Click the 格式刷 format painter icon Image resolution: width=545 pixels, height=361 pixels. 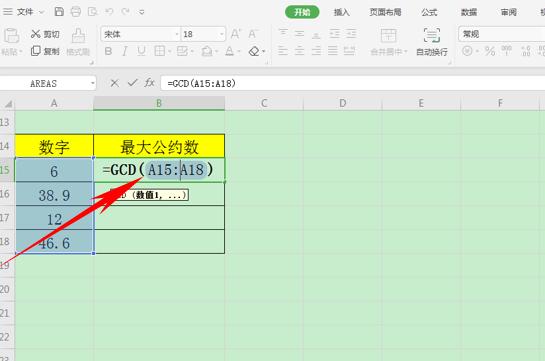click(x=78, y=36)
